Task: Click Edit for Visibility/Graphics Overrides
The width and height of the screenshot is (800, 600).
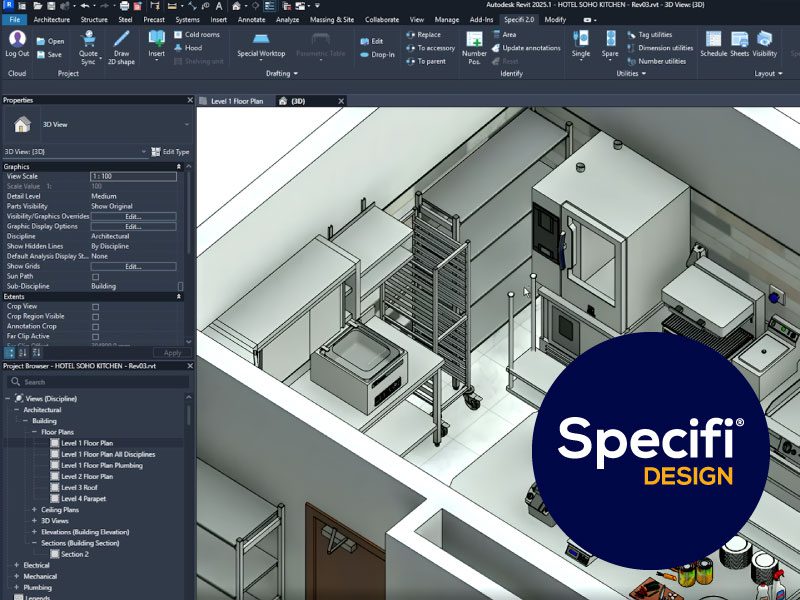Action: [133, 216]
